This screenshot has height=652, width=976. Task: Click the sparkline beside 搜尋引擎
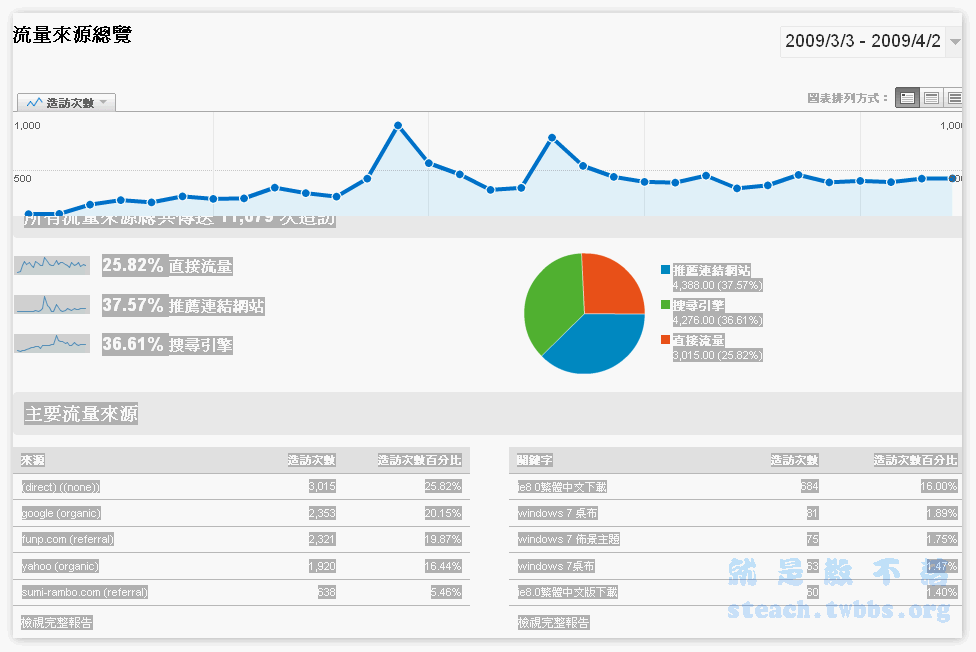click(x=52, y=343)
